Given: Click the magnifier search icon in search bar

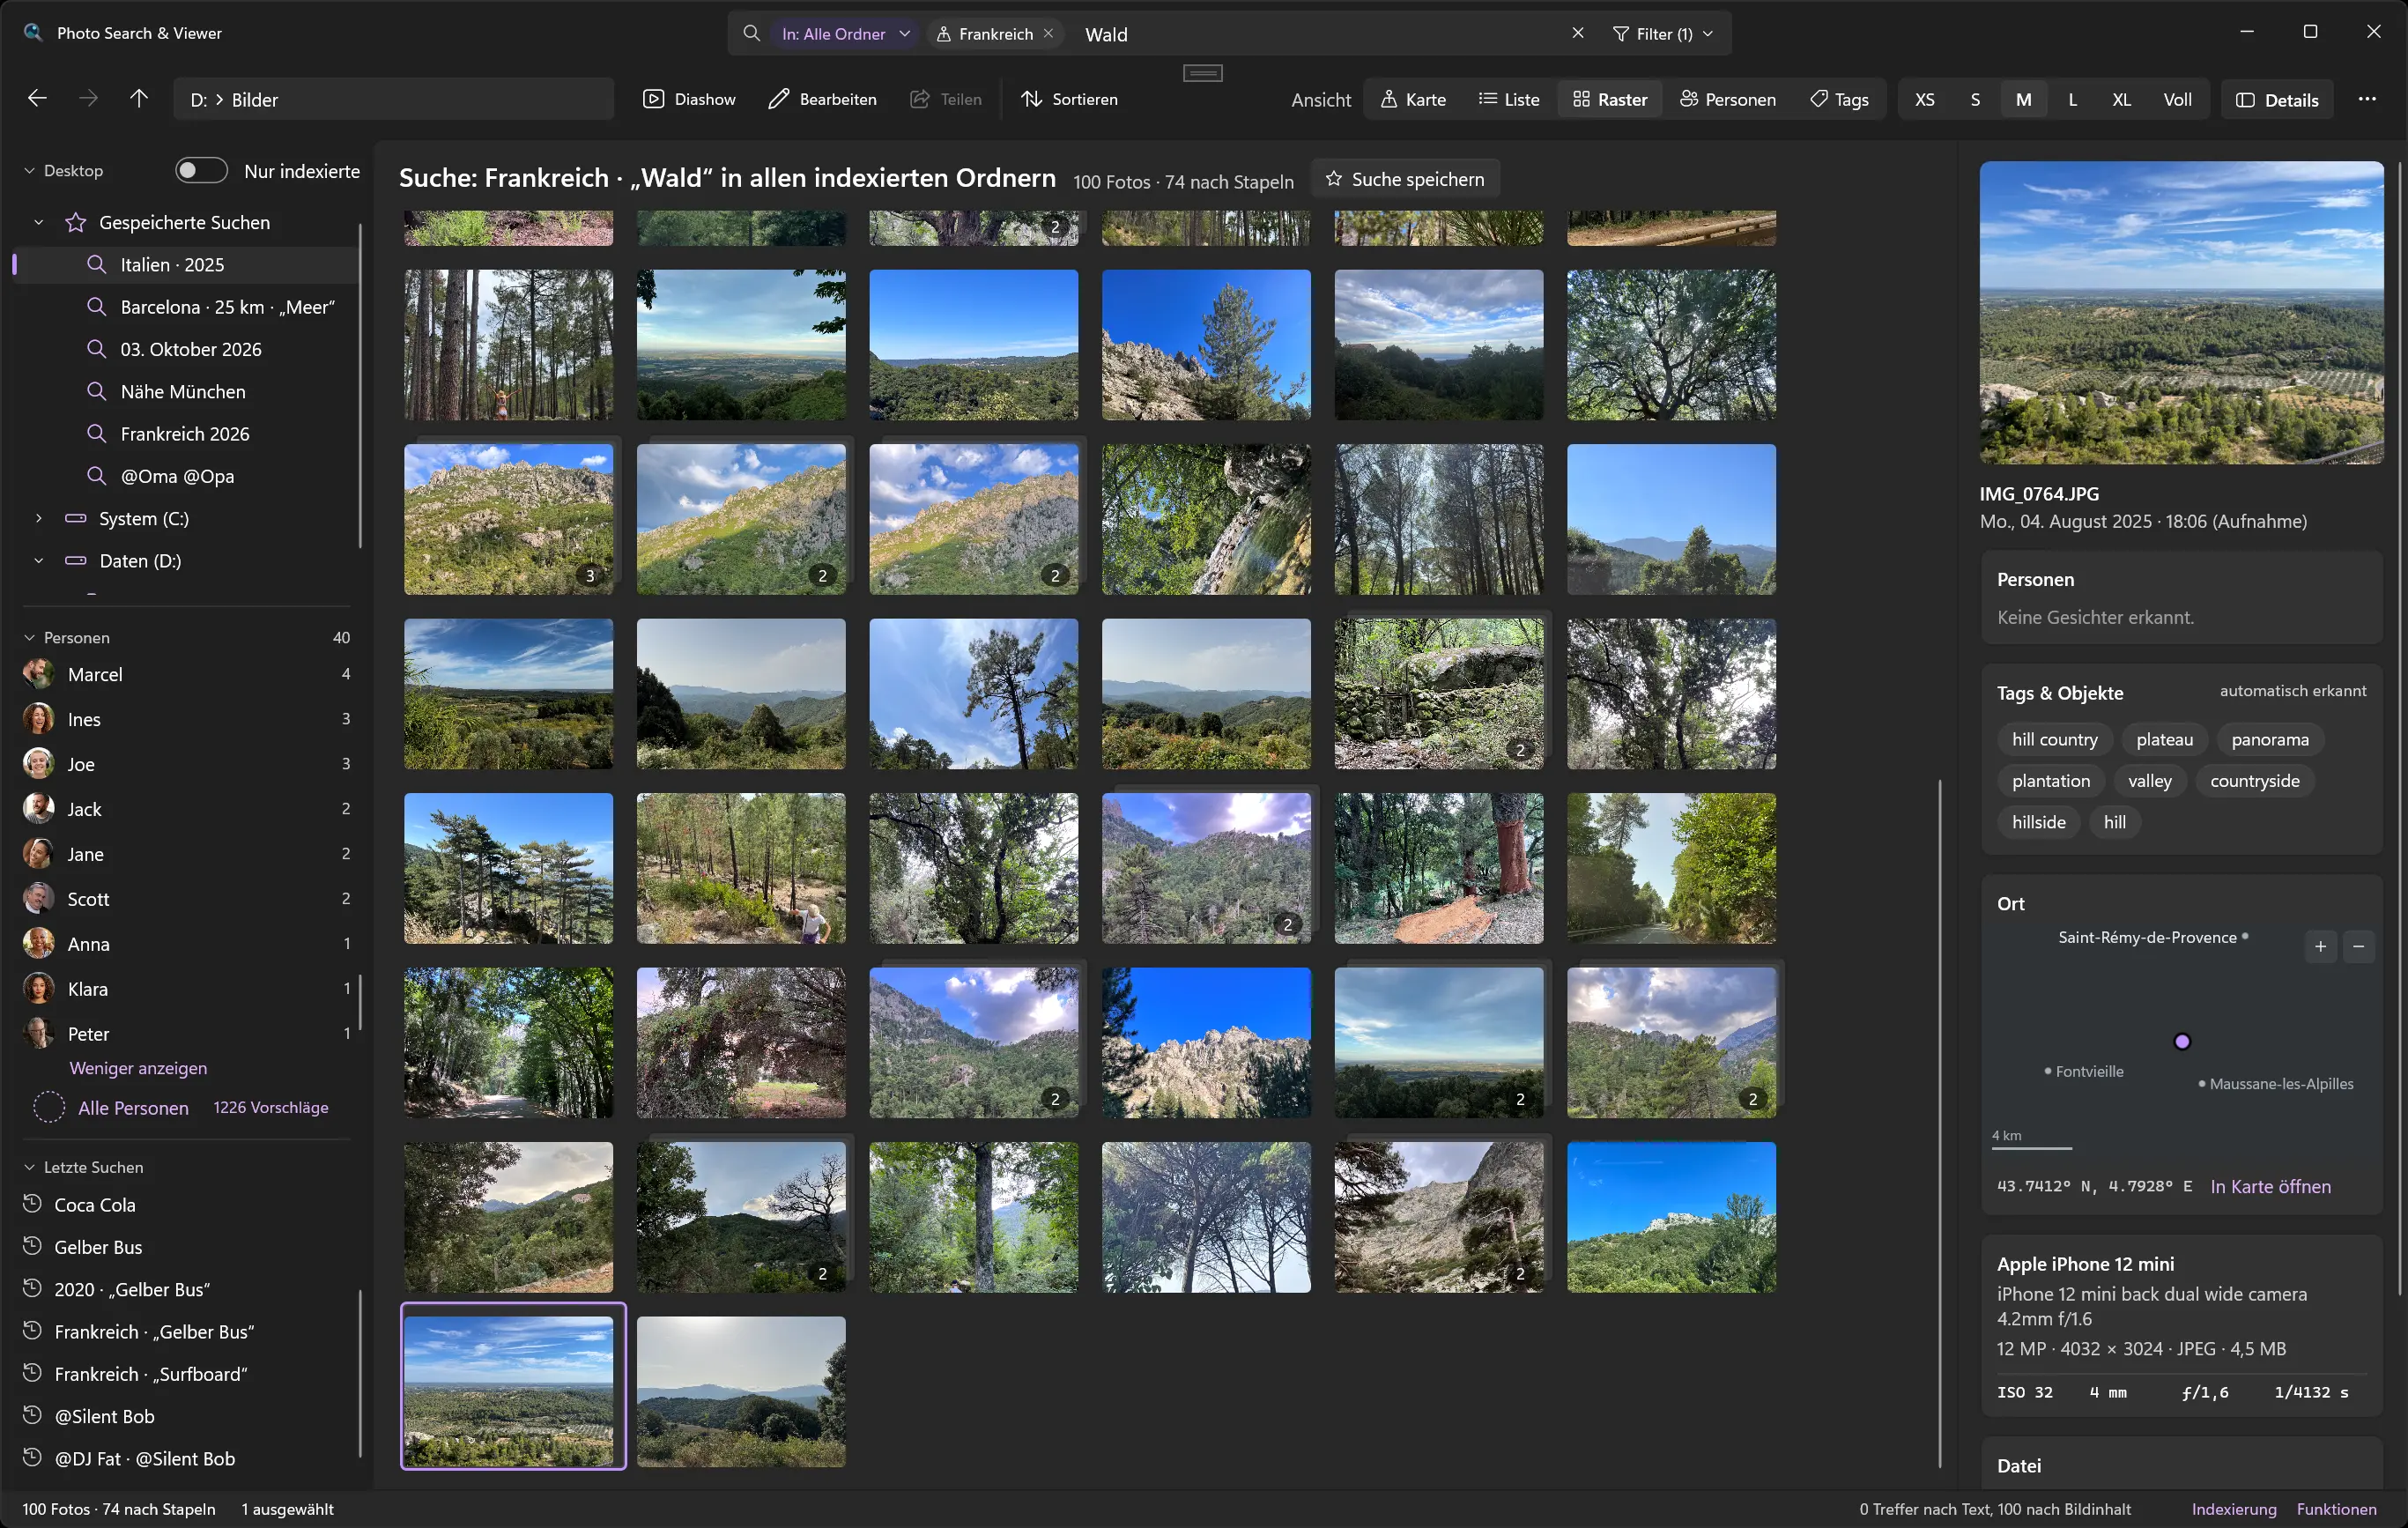Looking at the screenshot, I should coord(751,33).
